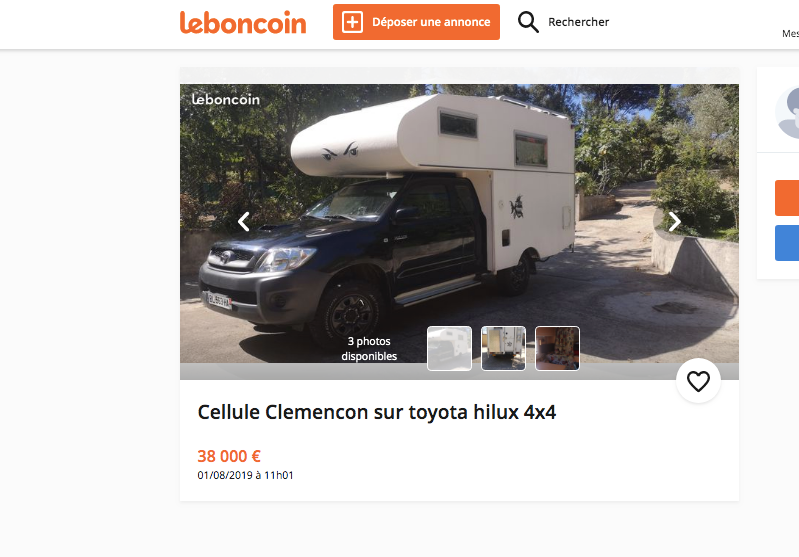Click the listing title Cellule Clemencon
This screenshot has width=799, height=557.
point(377,412)
